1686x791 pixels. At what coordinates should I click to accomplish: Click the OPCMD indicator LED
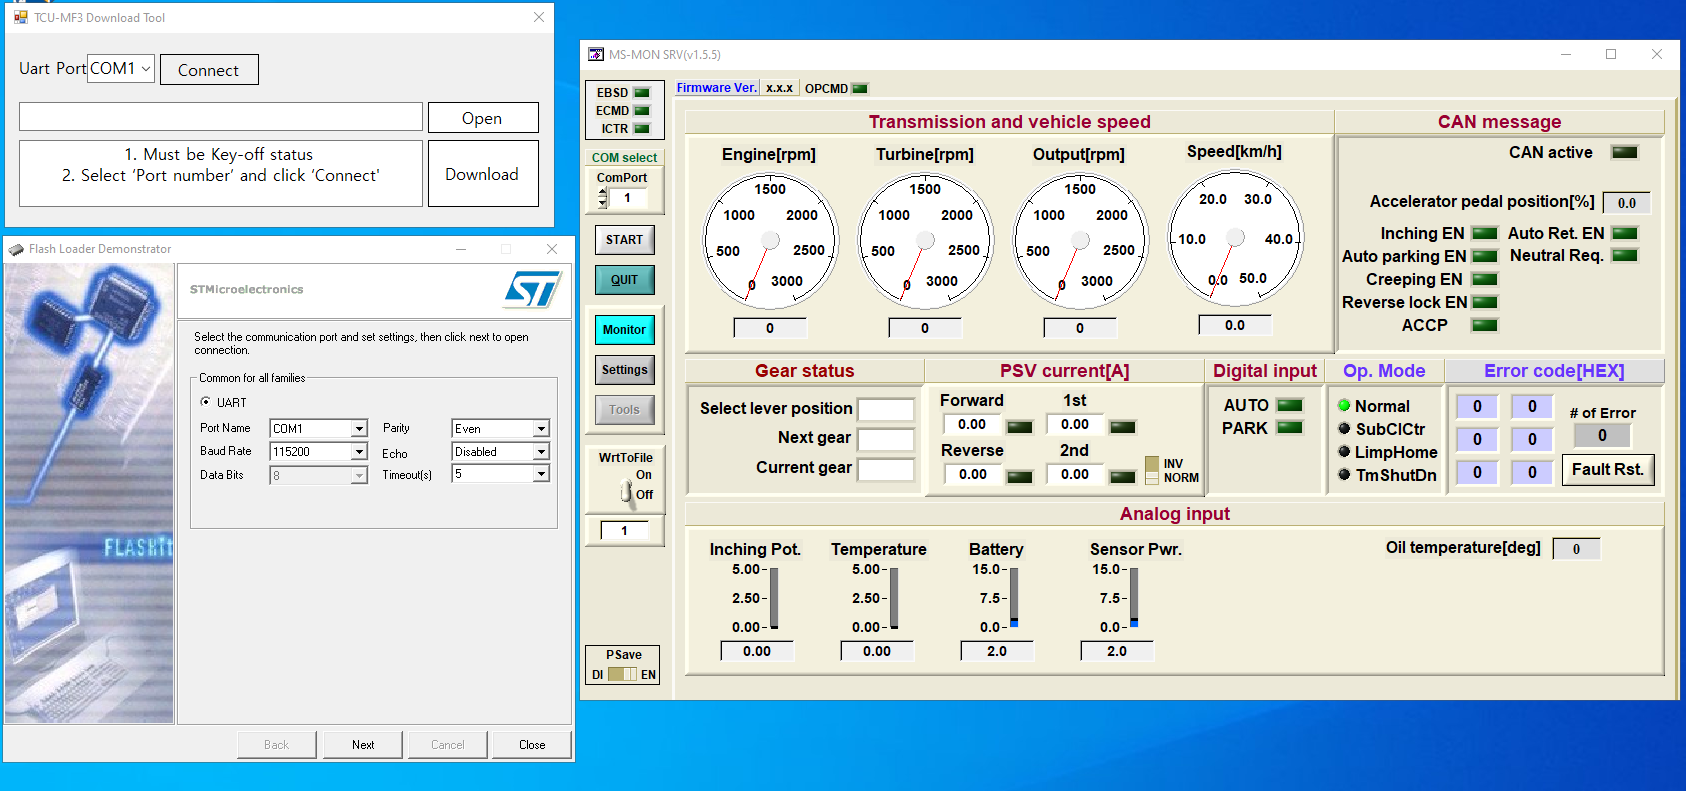859,89
